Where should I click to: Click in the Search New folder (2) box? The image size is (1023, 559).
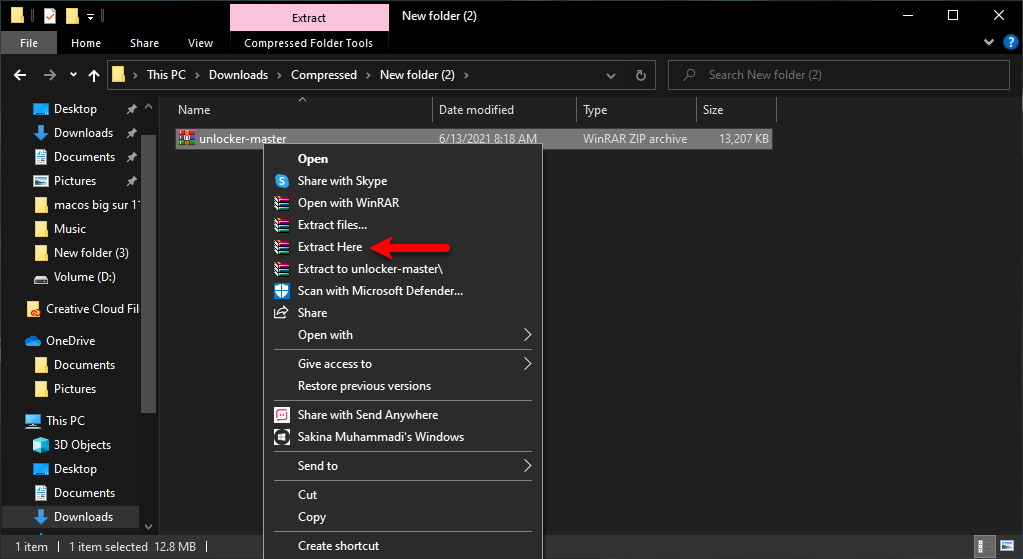click(838, 75)
